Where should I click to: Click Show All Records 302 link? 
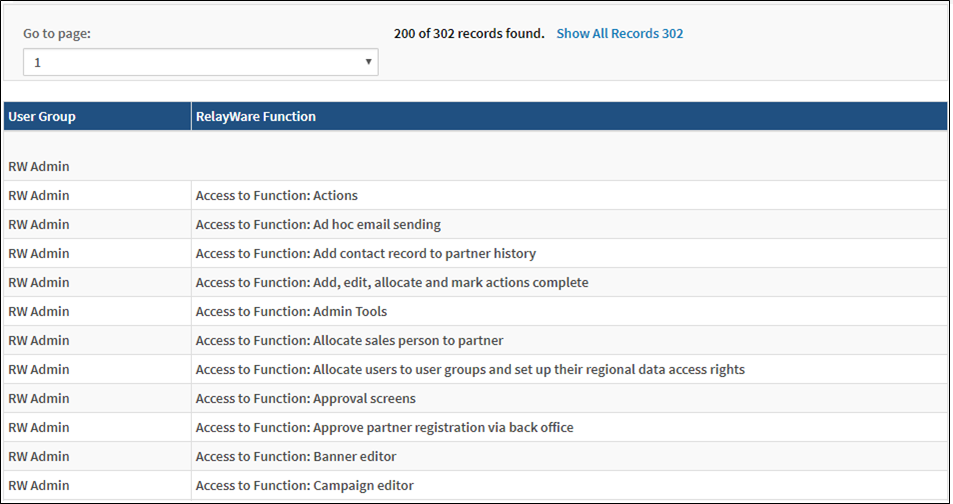tap(619, 33)
